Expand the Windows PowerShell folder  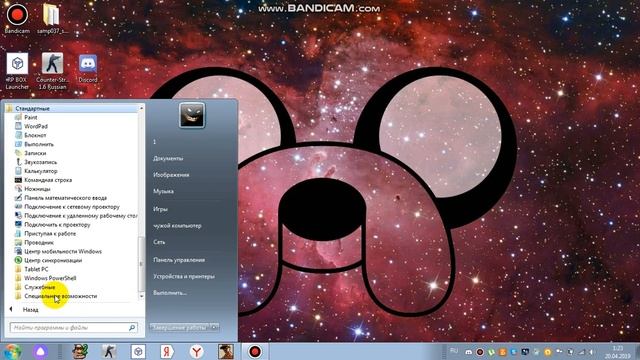click(50, 278)
